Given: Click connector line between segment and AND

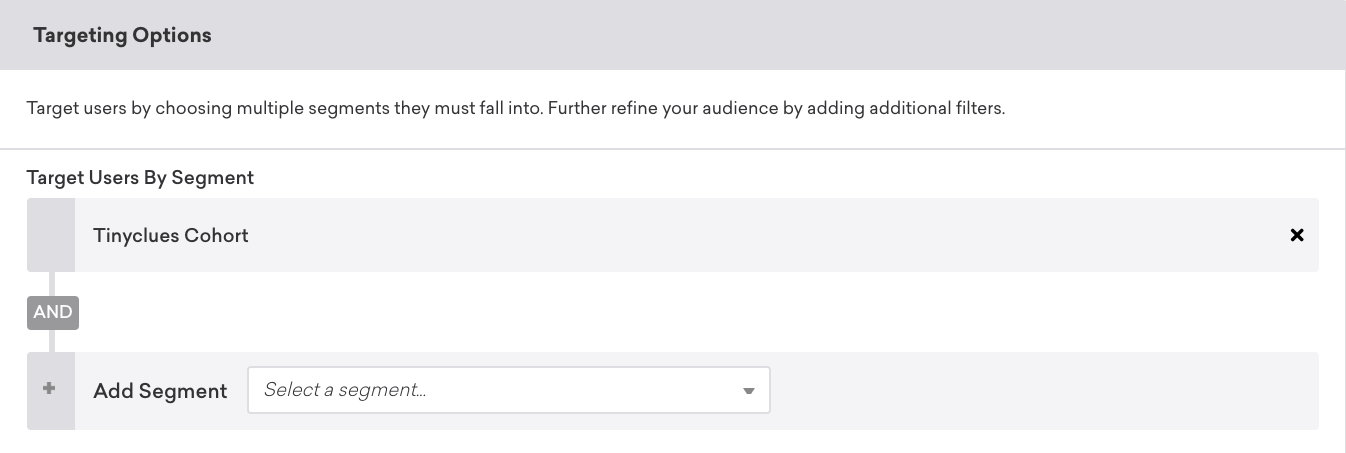Looking at the screenshot, I should [52, 283].
